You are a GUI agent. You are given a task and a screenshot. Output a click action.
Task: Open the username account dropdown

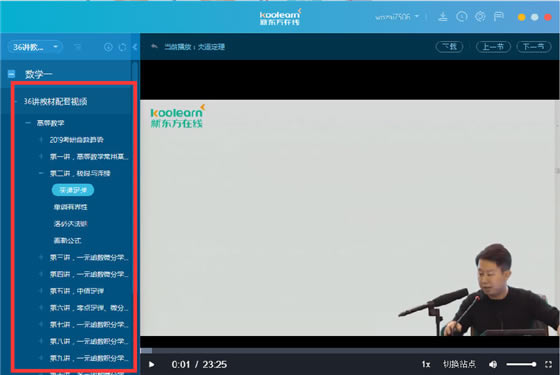pos(397,17)
